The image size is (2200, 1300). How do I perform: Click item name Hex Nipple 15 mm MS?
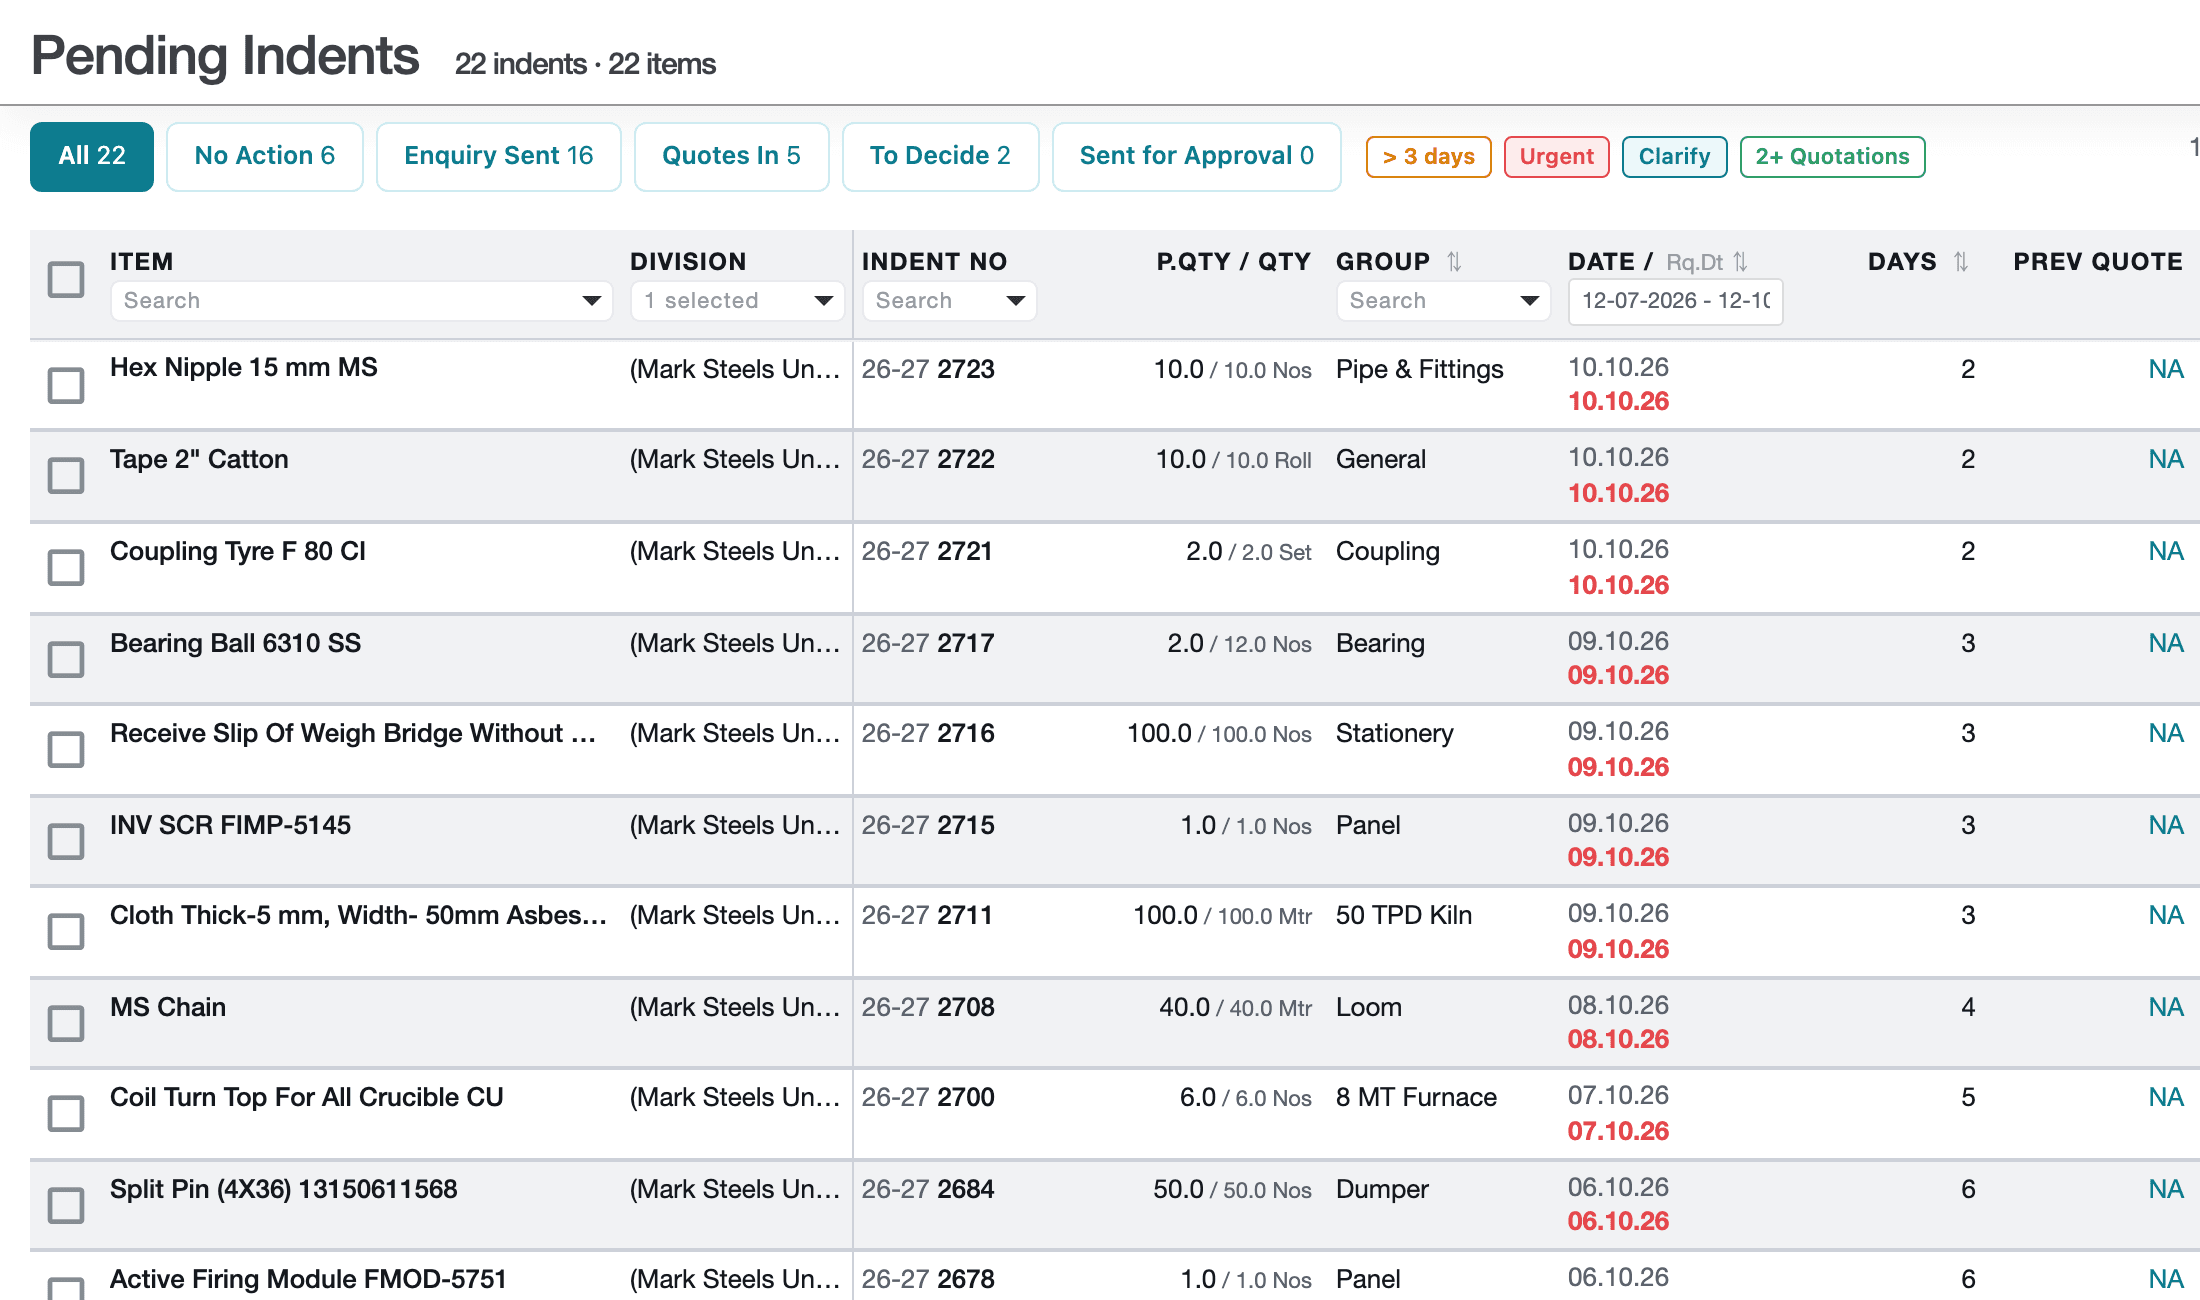[244, 367]
